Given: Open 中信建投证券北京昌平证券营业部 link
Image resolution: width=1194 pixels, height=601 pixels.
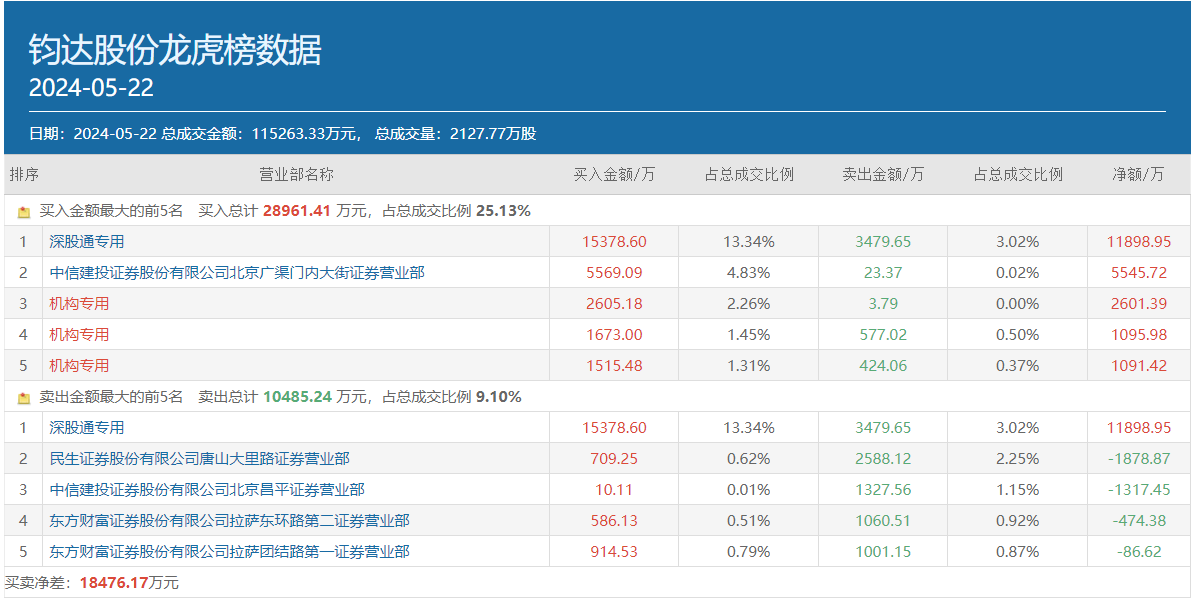Looking at the screenshot, I should (x=207, y=489).
